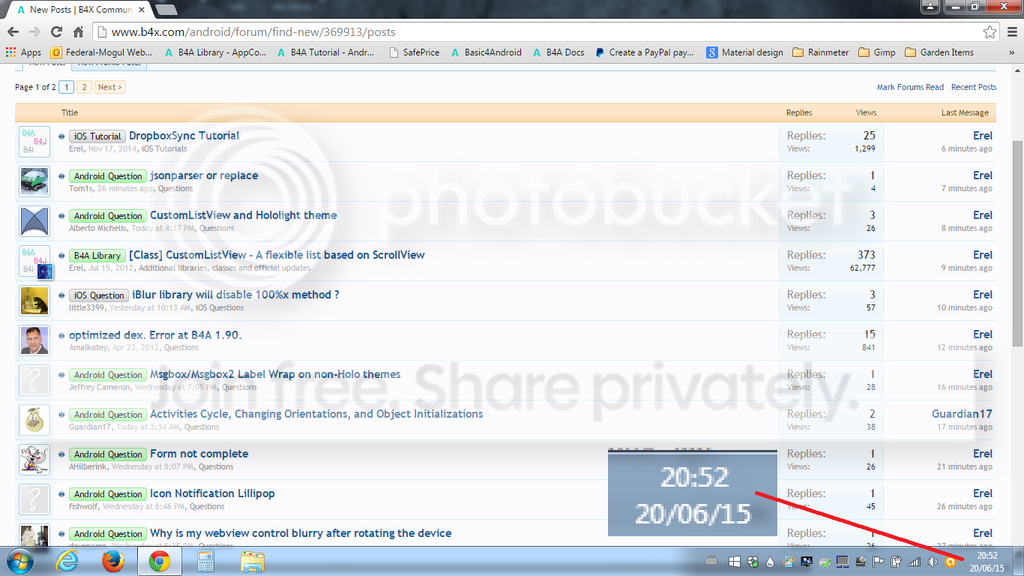Launch Internet Explorer from the taskbar
1024x576 pixels.
[67, 561]
